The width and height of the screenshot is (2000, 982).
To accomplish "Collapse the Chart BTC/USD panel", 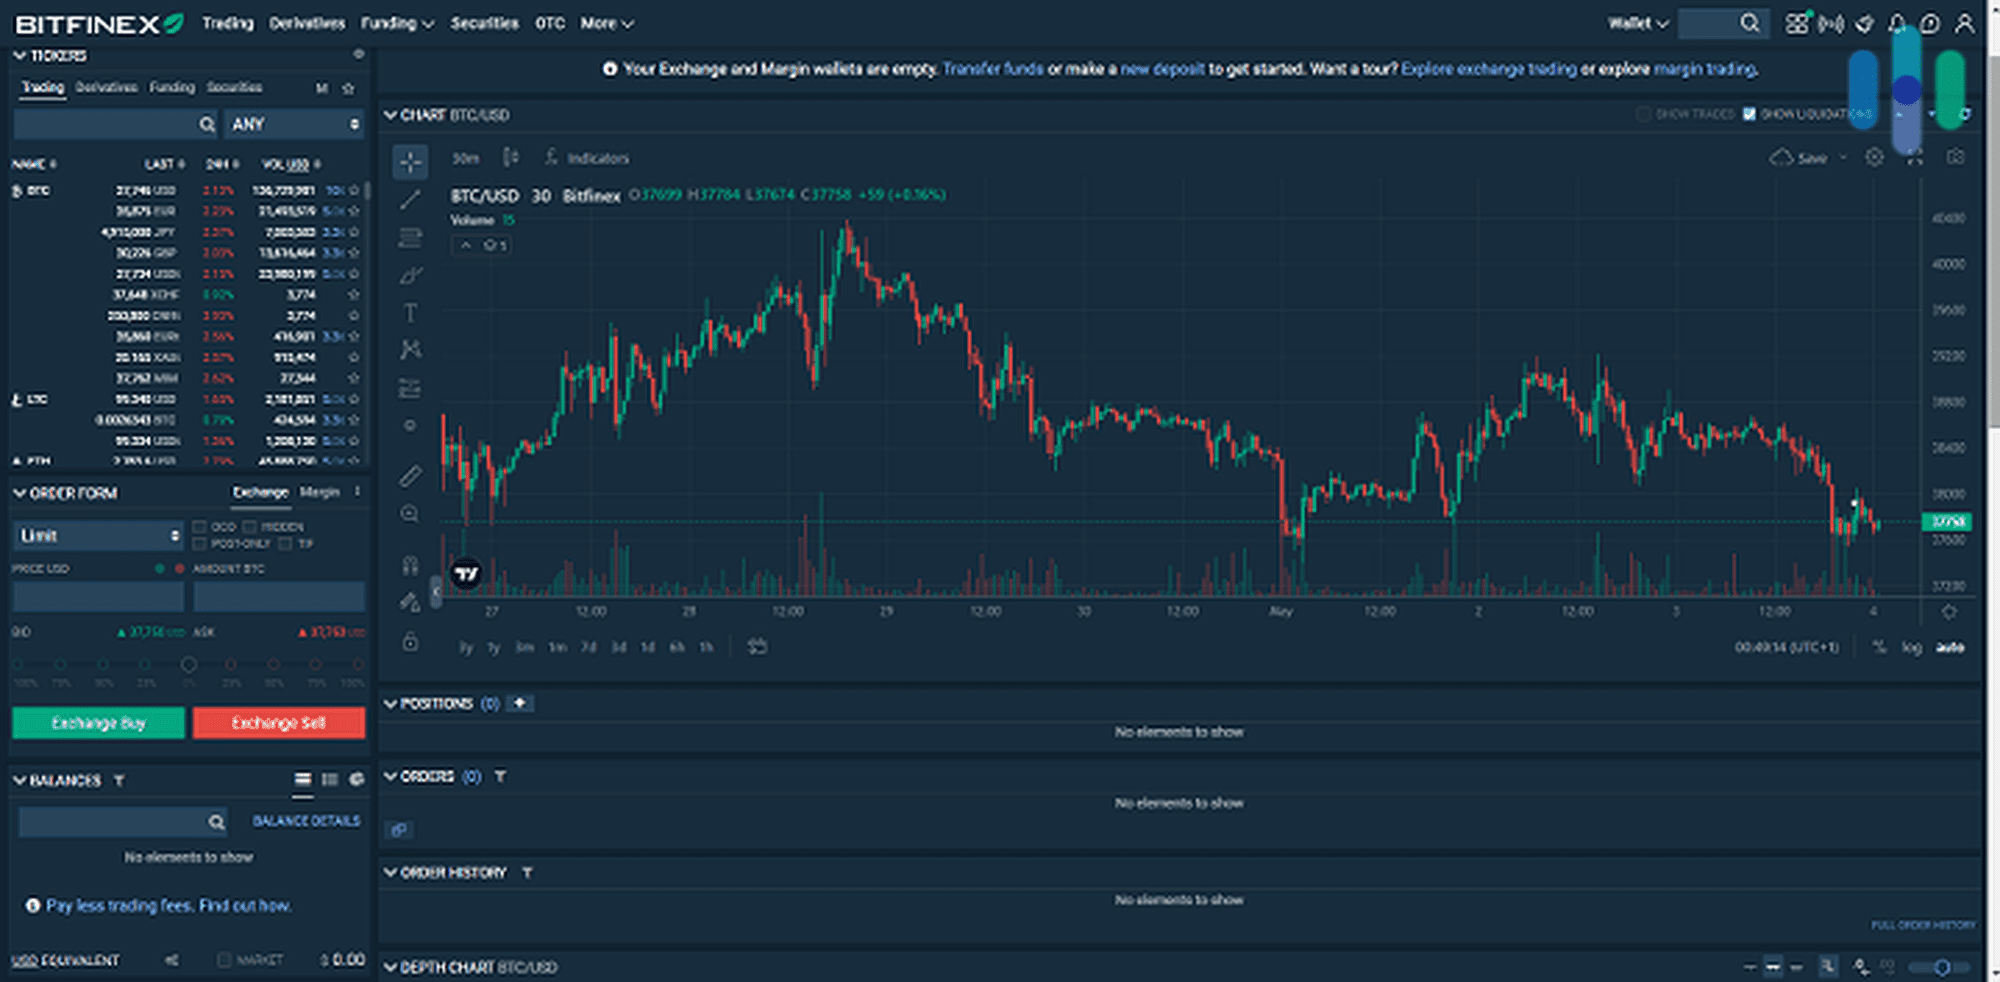I will (x=390, y=115).
